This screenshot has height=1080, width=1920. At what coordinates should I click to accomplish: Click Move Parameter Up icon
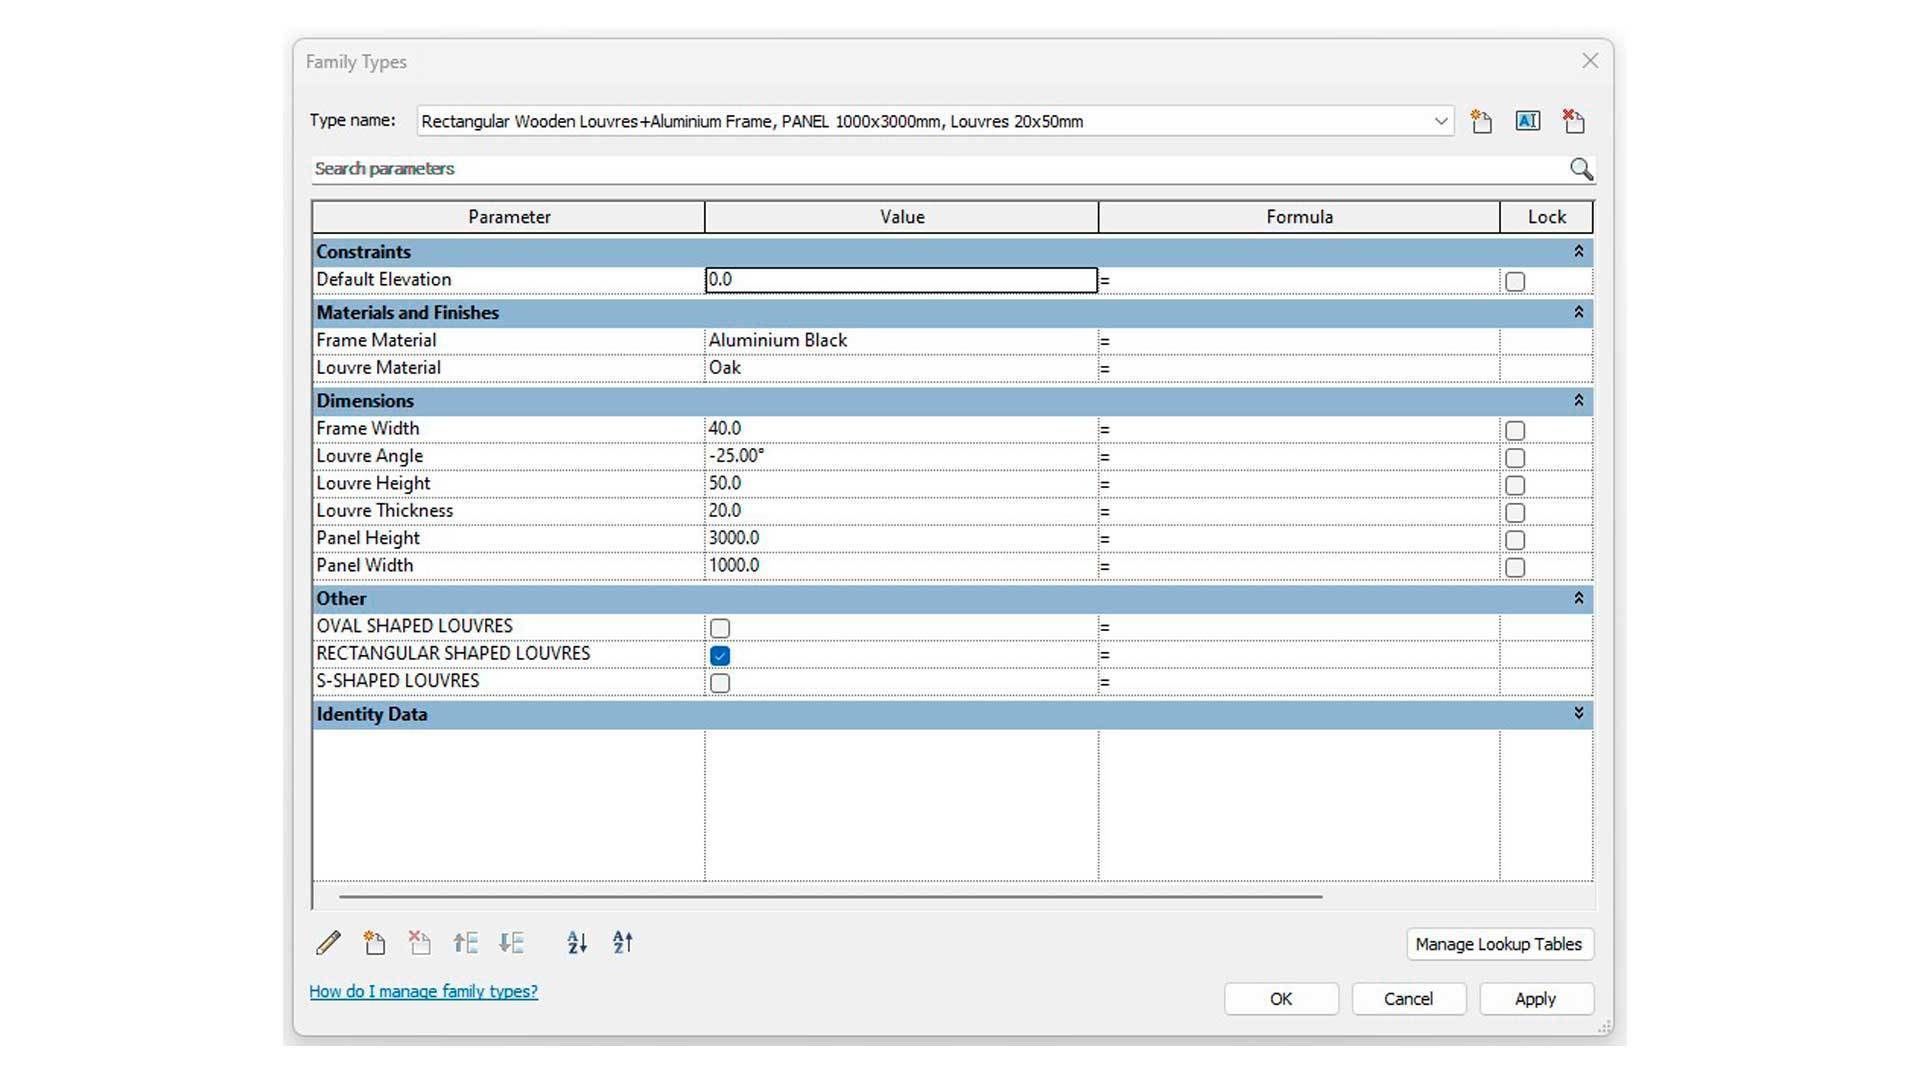pyautogui.click(x=465, y=943)
